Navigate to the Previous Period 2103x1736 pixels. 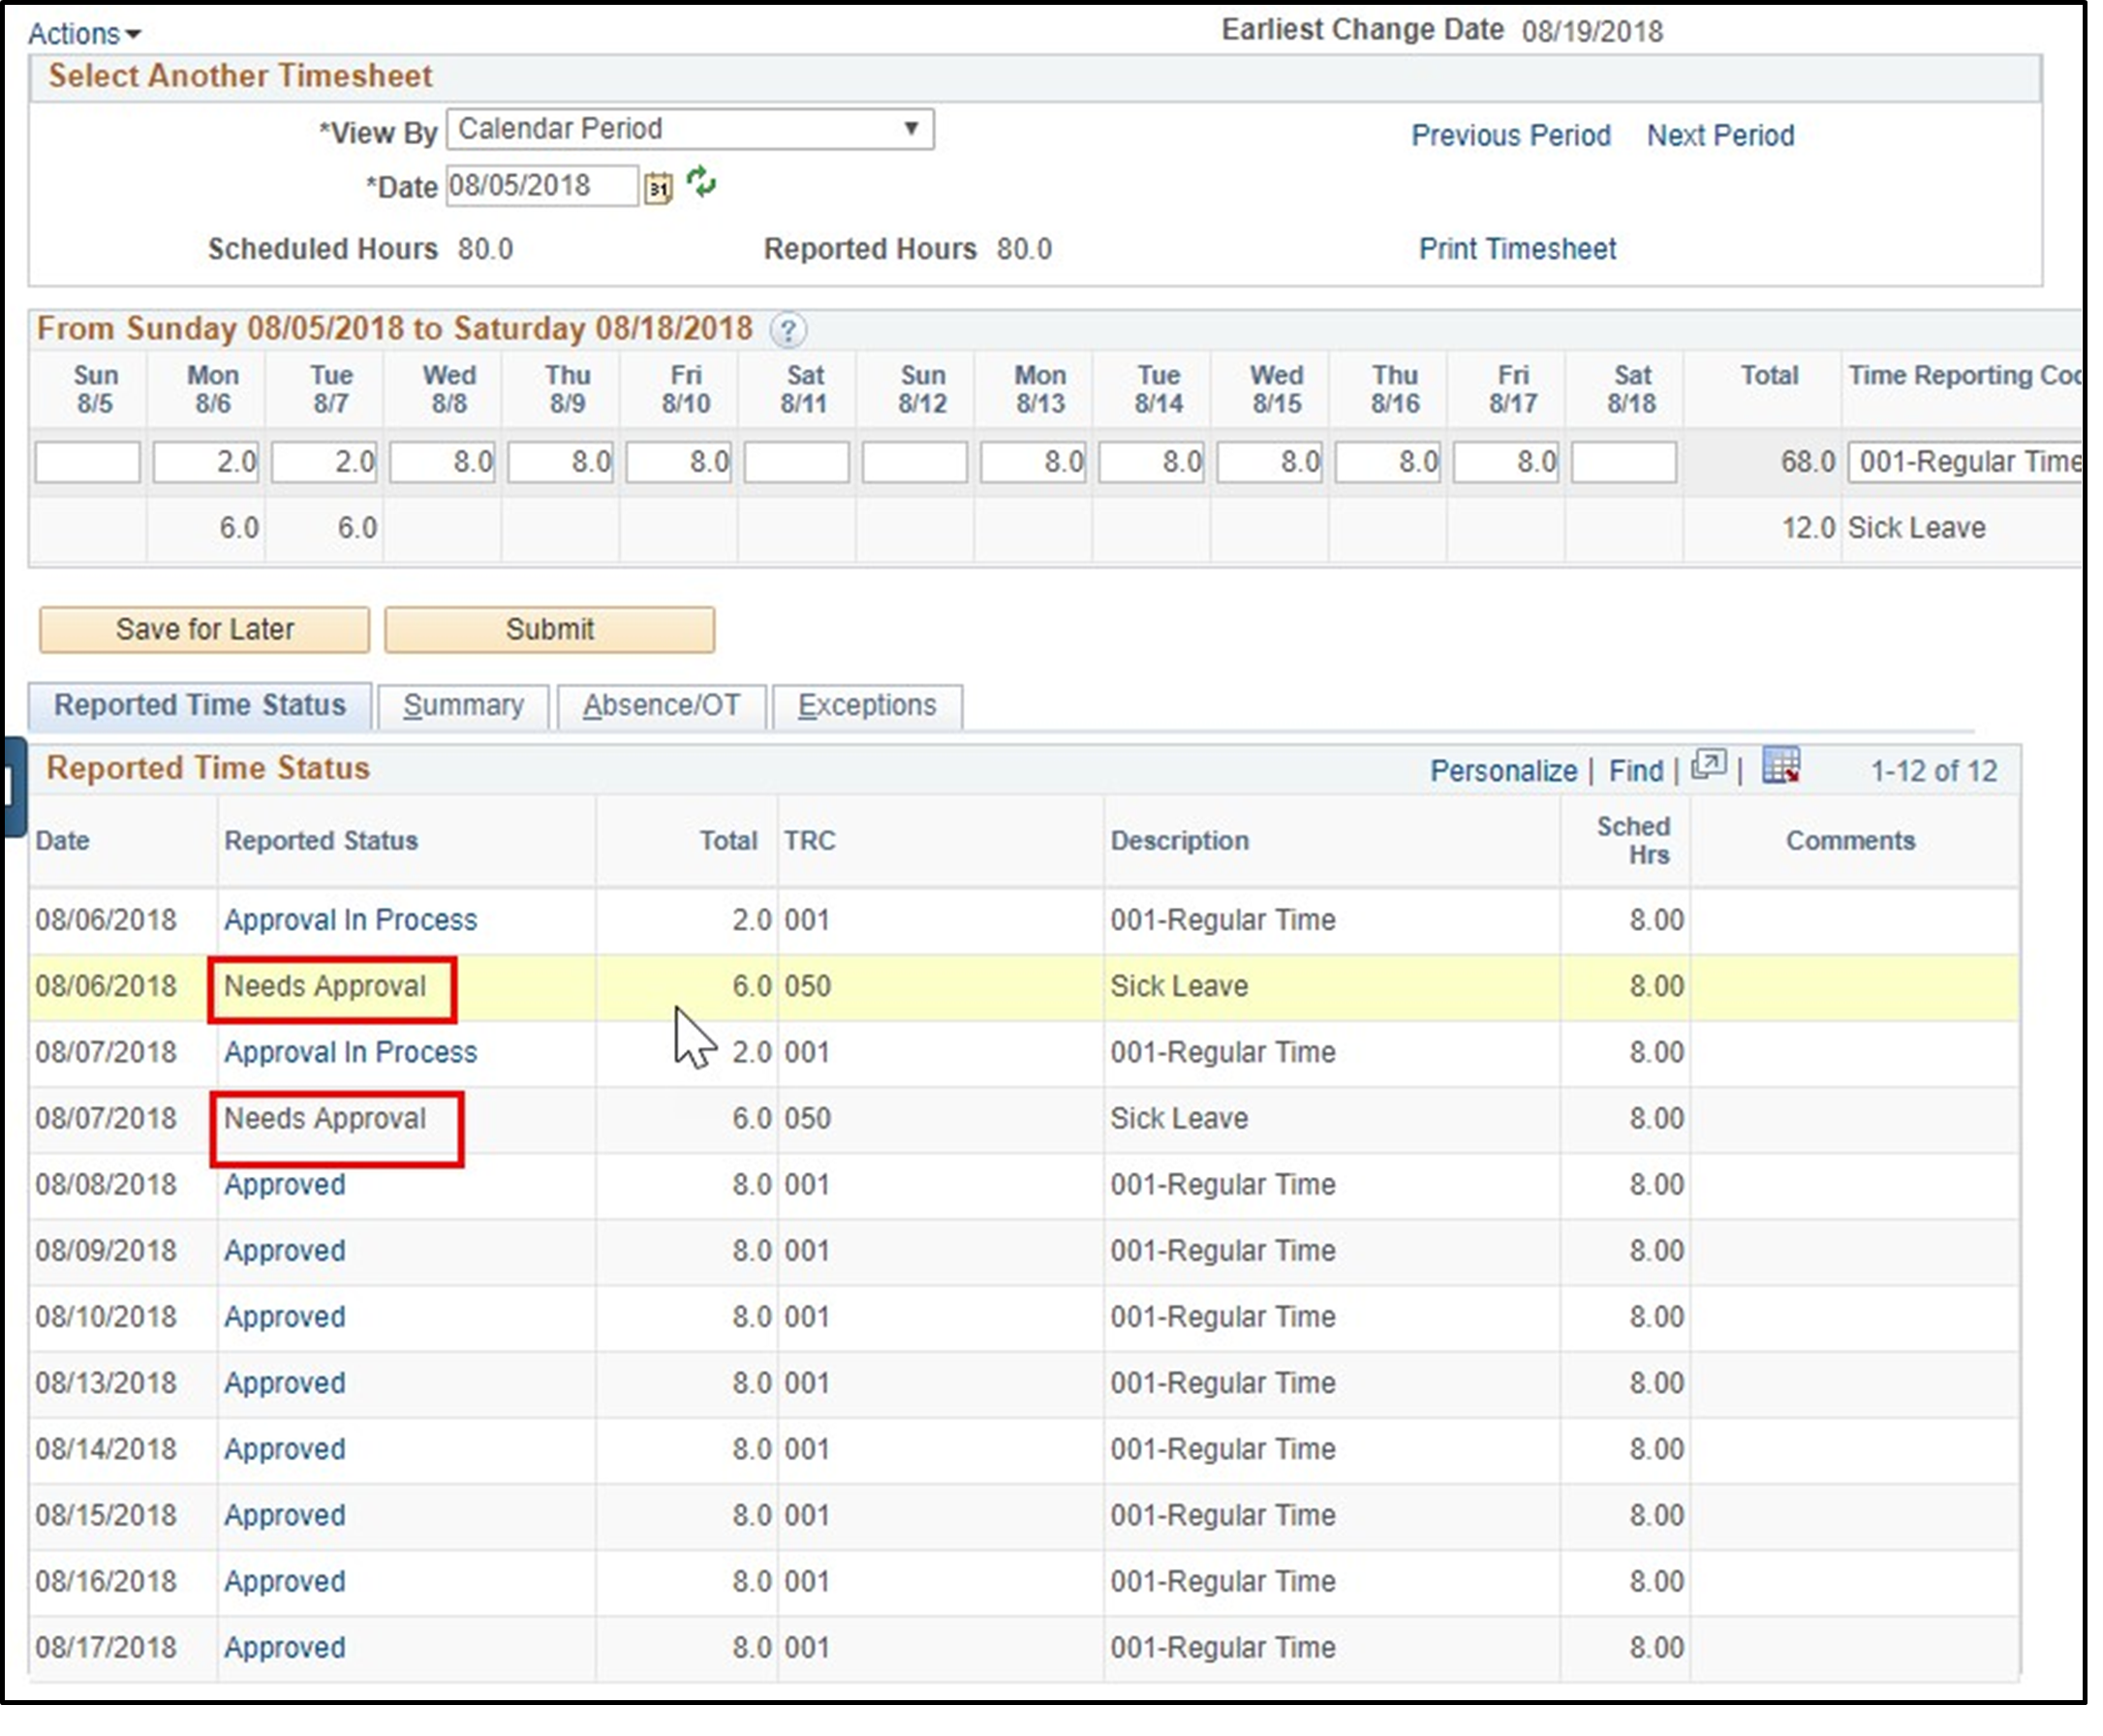click(1511, 135)
